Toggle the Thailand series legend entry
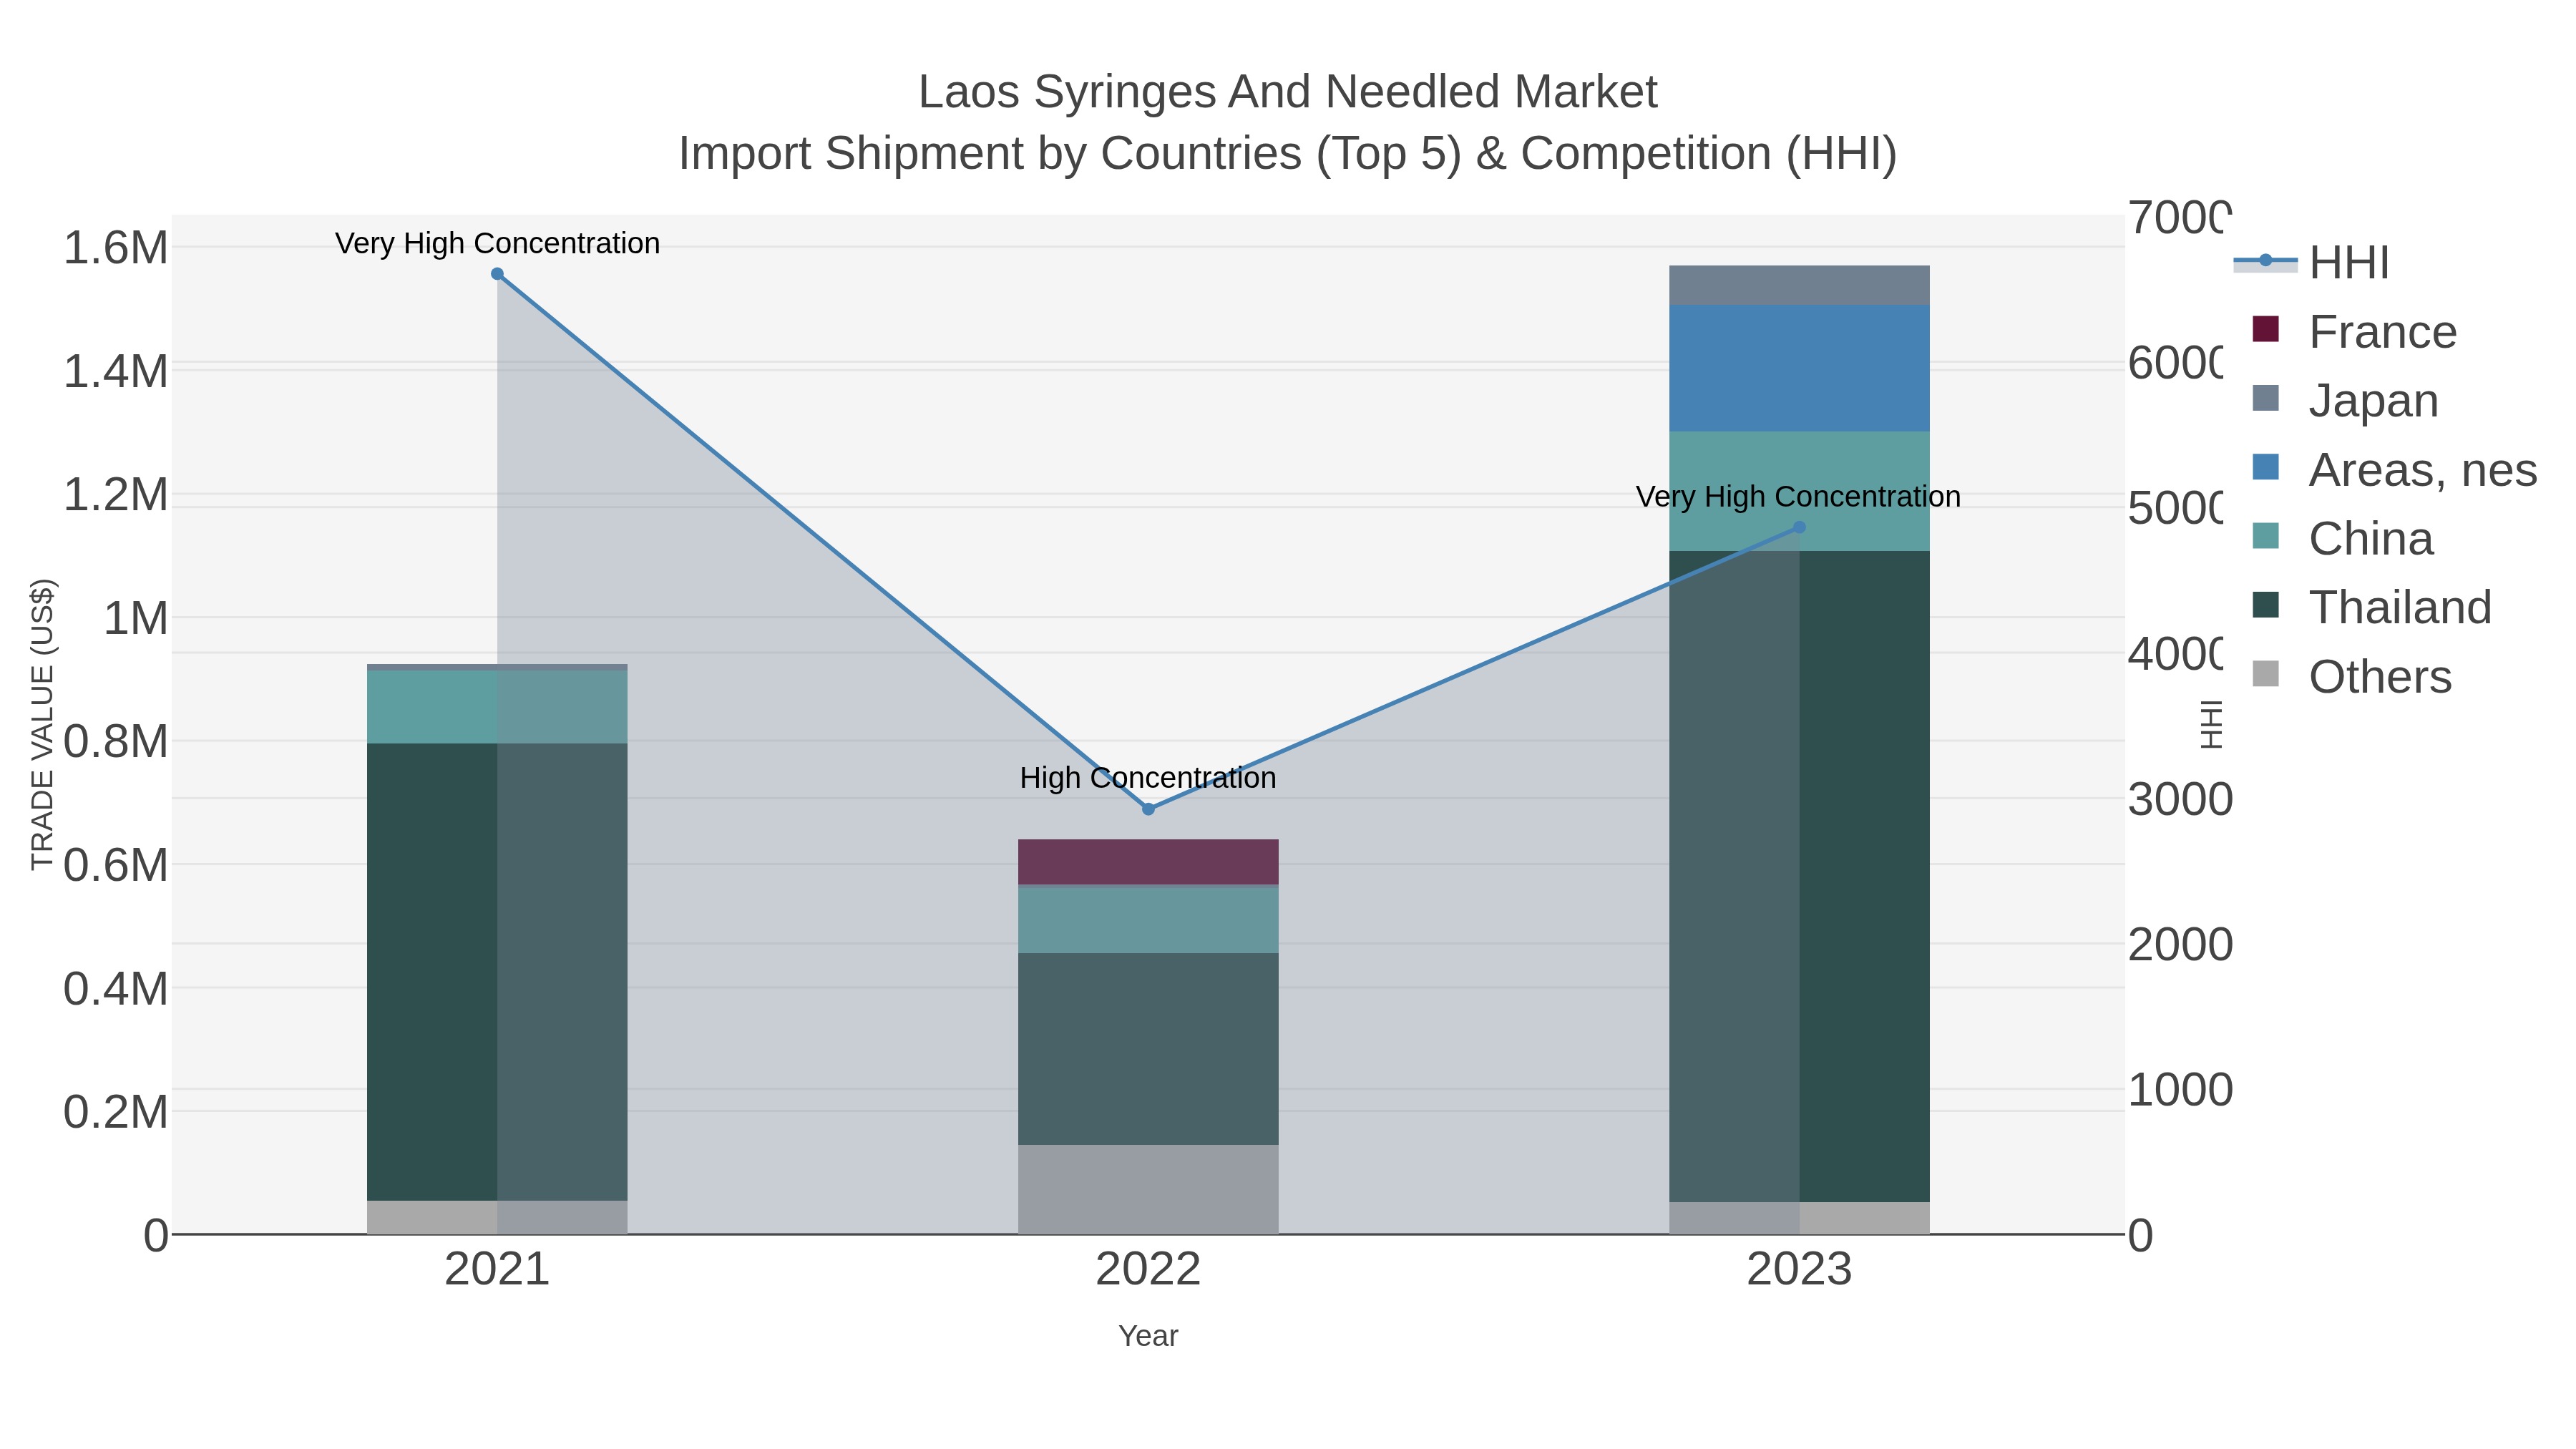Screen dimensions: 2576x1449 2371,607
